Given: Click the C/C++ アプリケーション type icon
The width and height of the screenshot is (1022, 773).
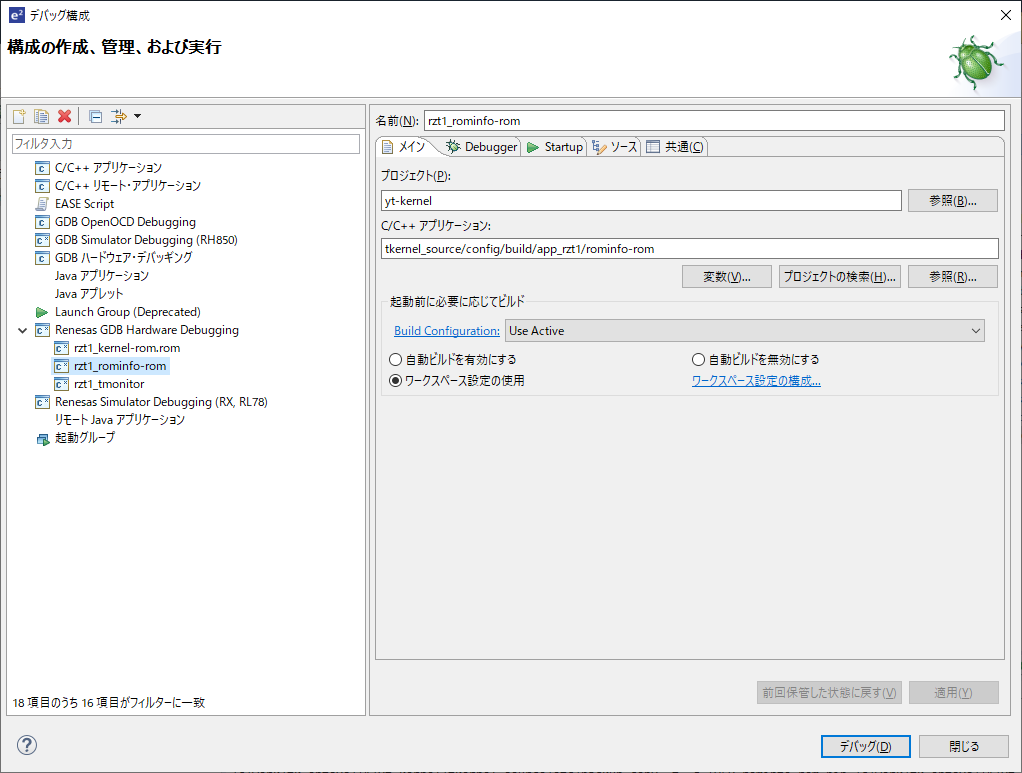Looking at the screenshot, I should 42,168.
